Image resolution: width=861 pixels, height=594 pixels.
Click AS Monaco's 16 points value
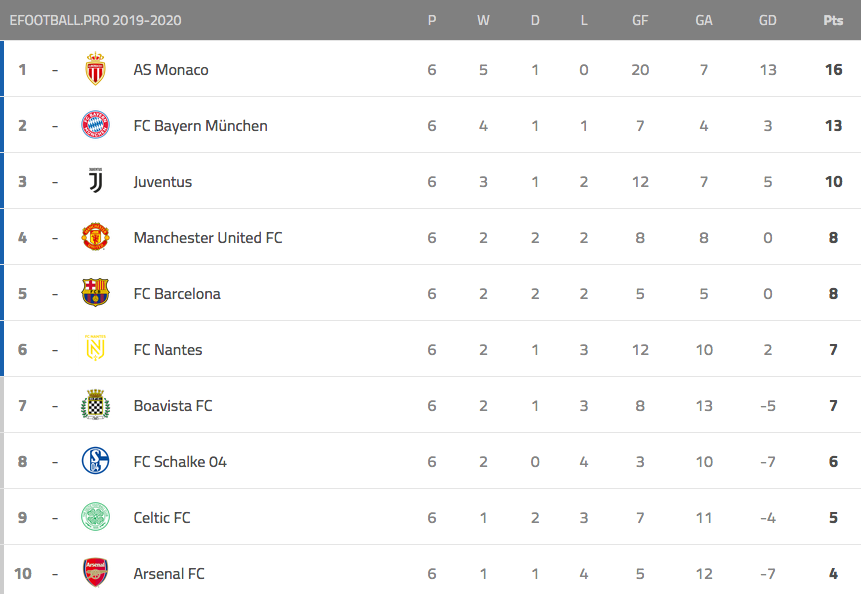(x=834, y=70)
